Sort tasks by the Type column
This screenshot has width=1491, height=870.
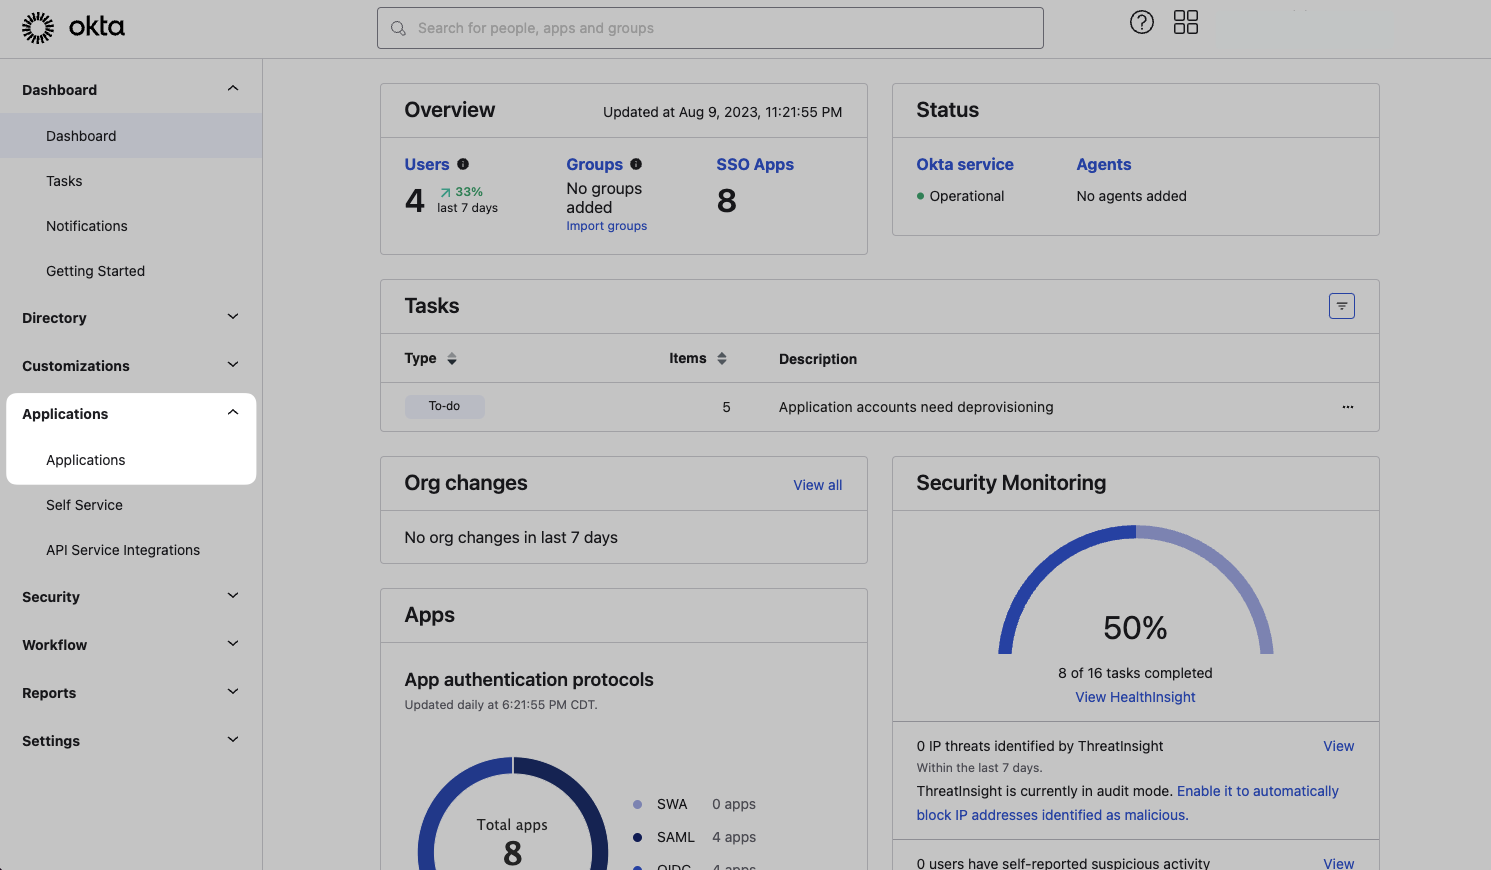pyautogui.click(x=452, y=359)
